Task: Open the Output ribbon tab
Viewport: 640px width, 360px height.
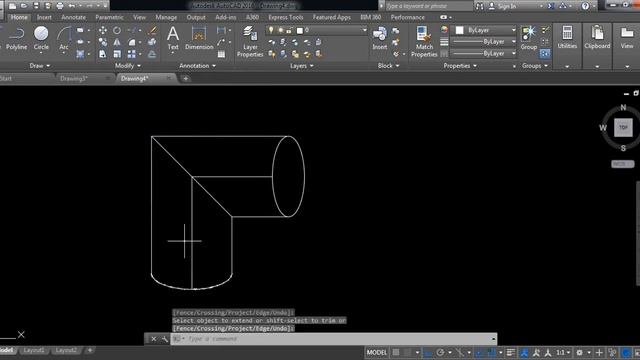Action: tap(196, 17)
